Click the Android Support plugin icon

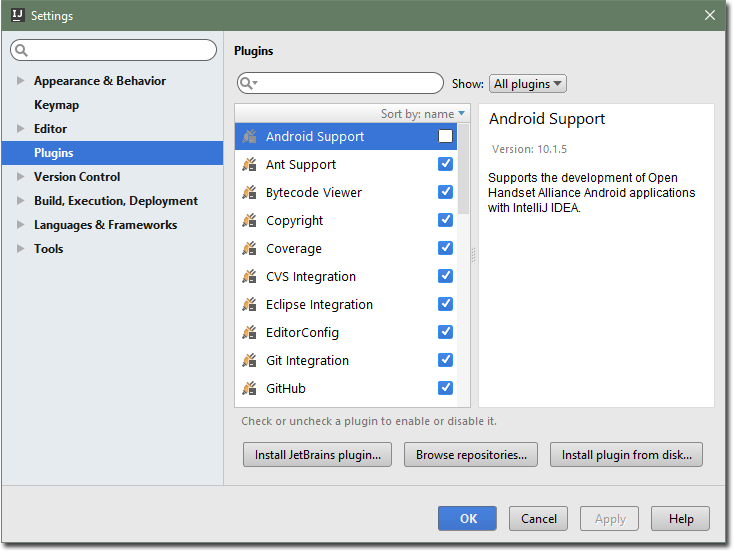tap(250, 136)
